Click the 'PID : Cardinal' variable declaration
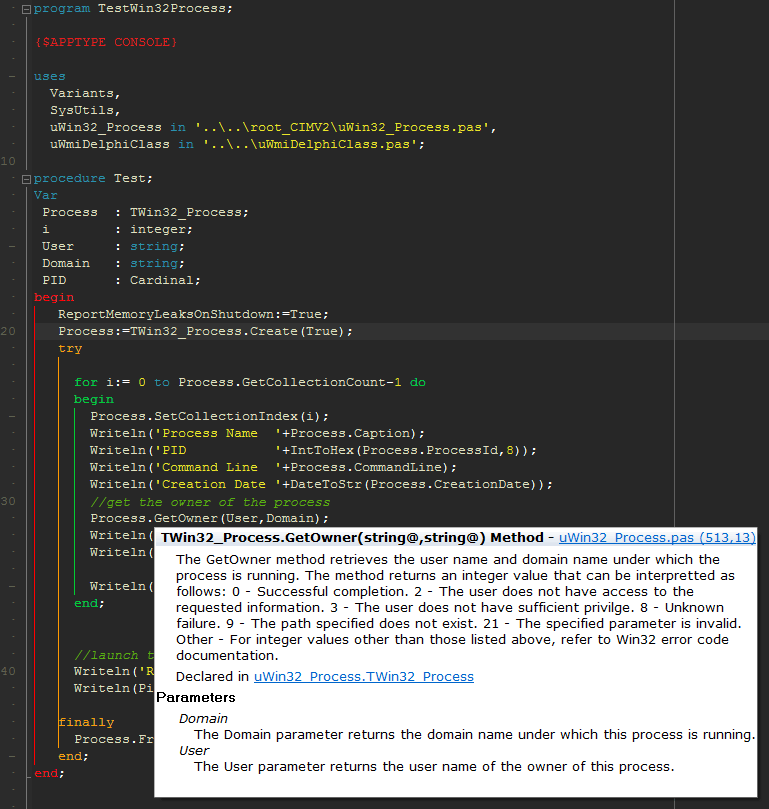This screenshot has width=769, height=809. click(x=121, y=280)
